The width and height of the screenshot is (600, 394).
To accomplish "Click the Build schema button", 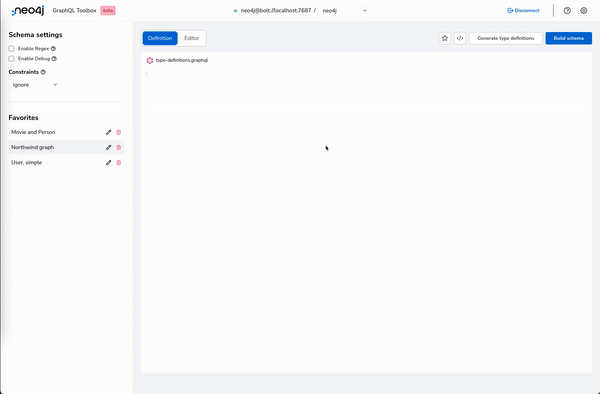I will pyautogui.click(x=569, y=38).
